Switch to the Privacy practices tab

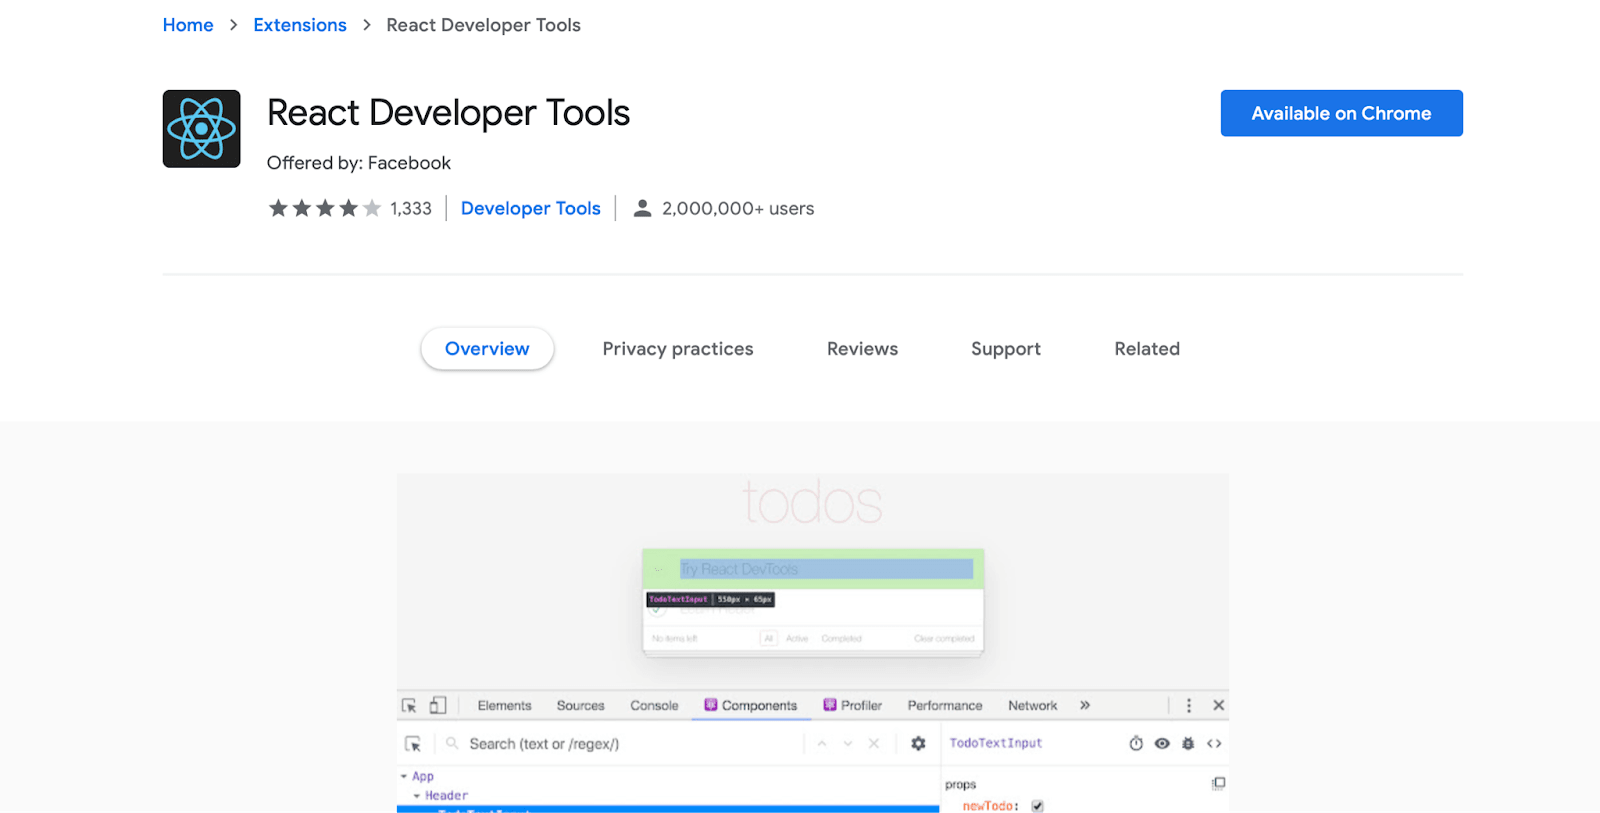click(x=678, y=349)
